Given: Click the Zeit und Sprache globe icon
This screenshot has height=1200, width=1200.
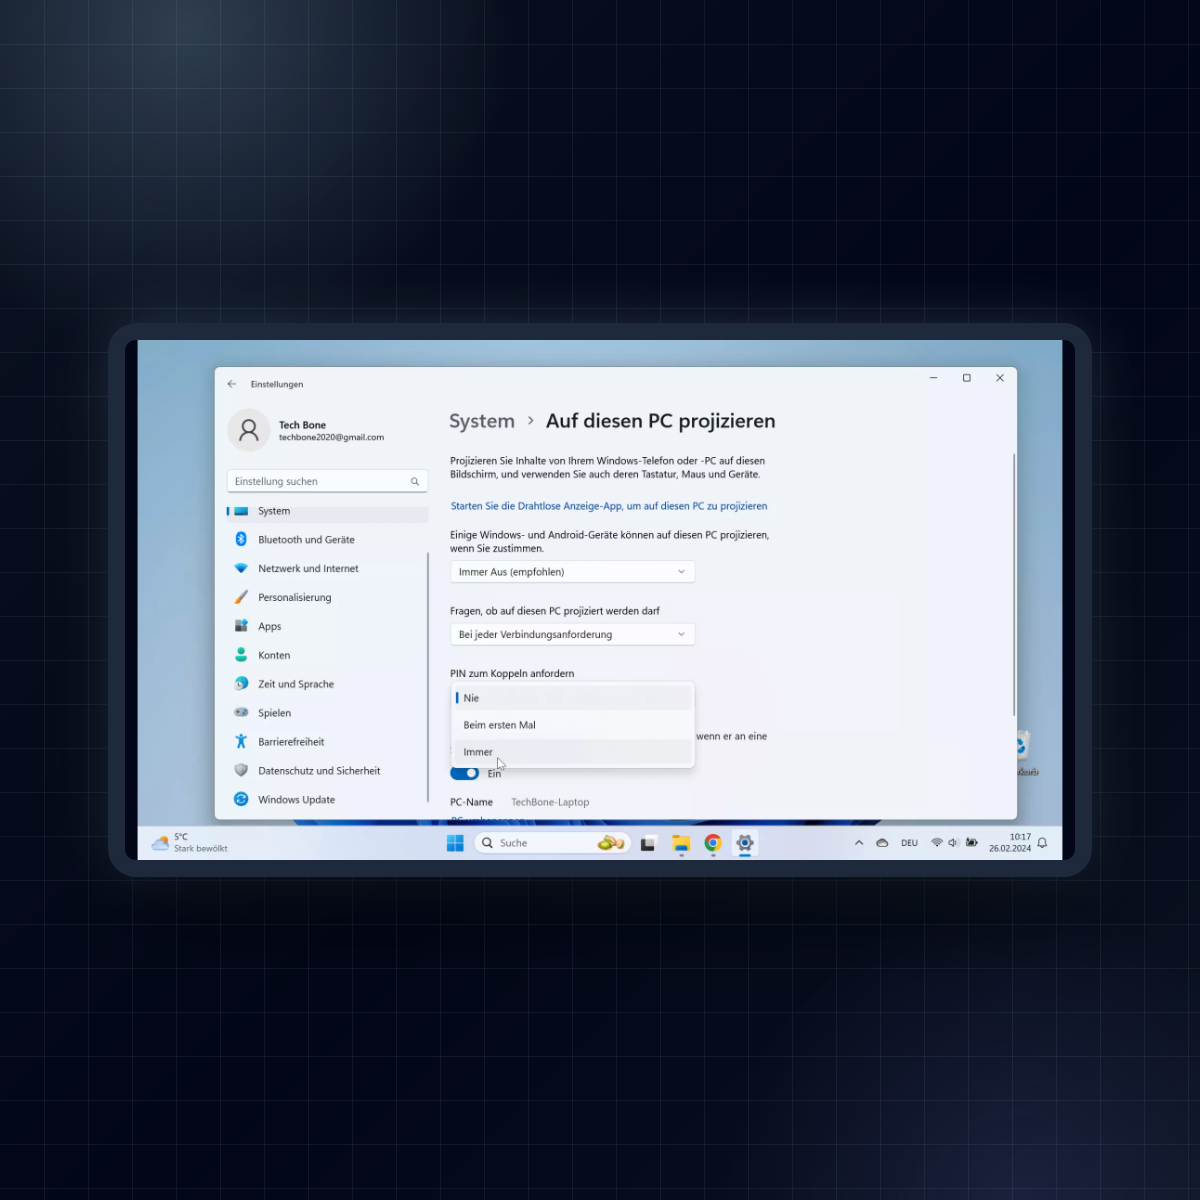Looking at the screenshot, I should pyautogui.click(x=241, y=684).
